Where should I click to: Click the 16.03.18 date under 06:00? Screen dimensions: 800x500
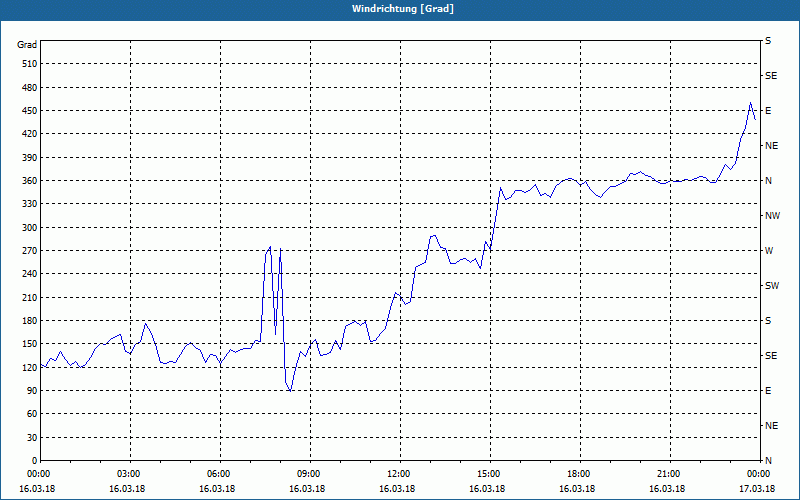217,489
